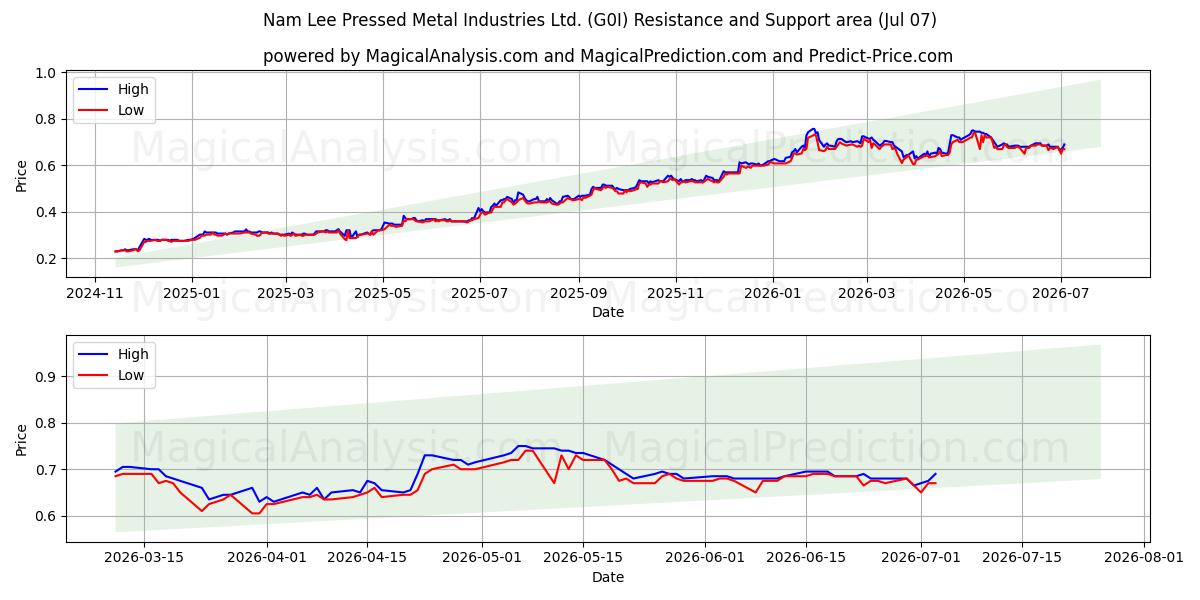Click the '2026-06-01' date label
The height and width of the screenshot is (600, 1200).
coord(705,559)
